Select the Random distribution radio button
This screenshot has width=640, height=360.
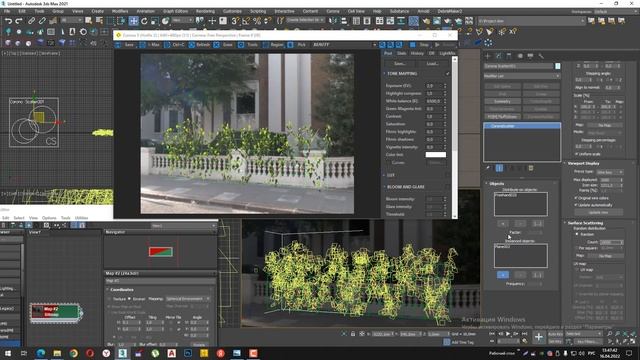tap(577, 234)
